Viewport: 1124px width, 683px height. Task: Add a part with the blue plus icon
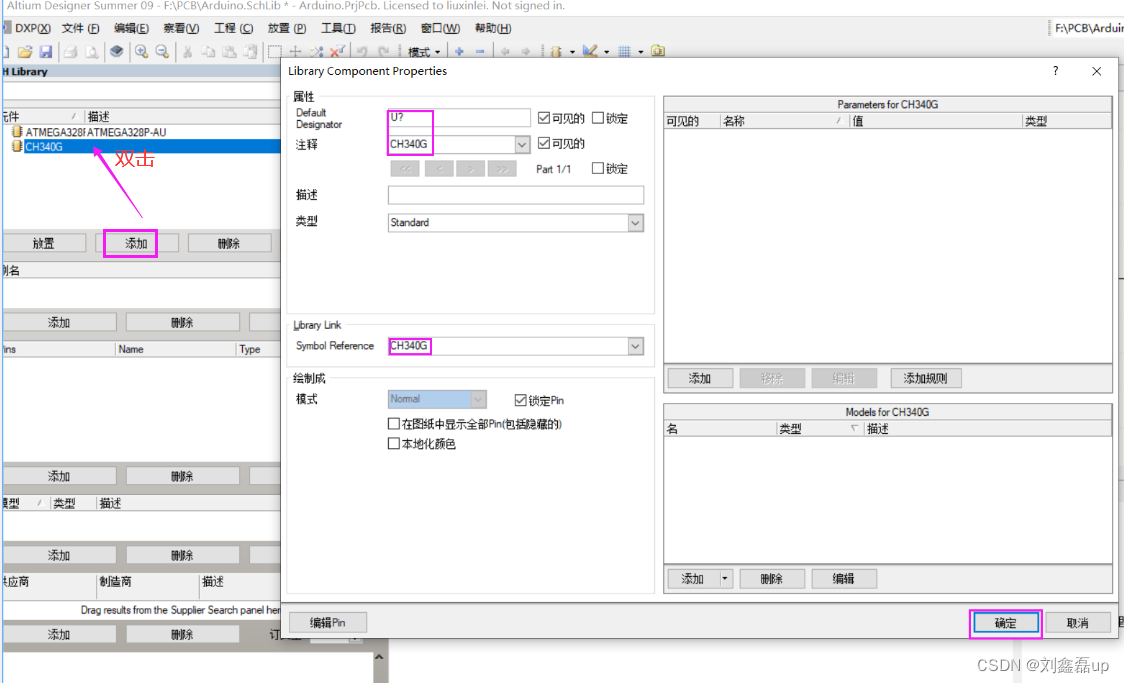point(459,52)
